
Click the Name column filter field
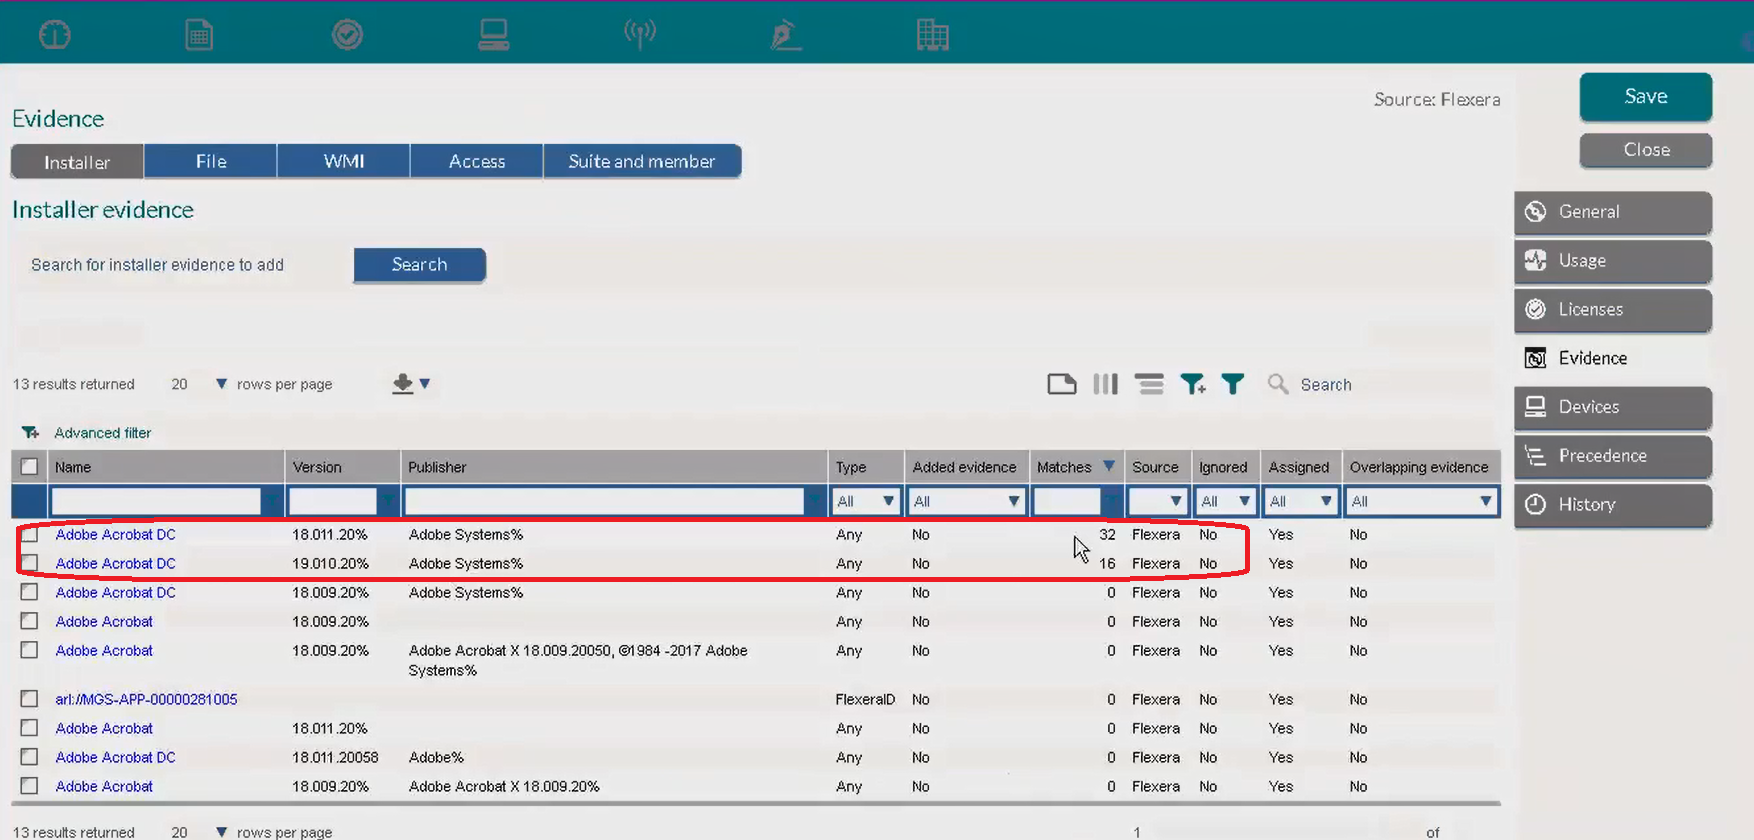coord(157,501)
